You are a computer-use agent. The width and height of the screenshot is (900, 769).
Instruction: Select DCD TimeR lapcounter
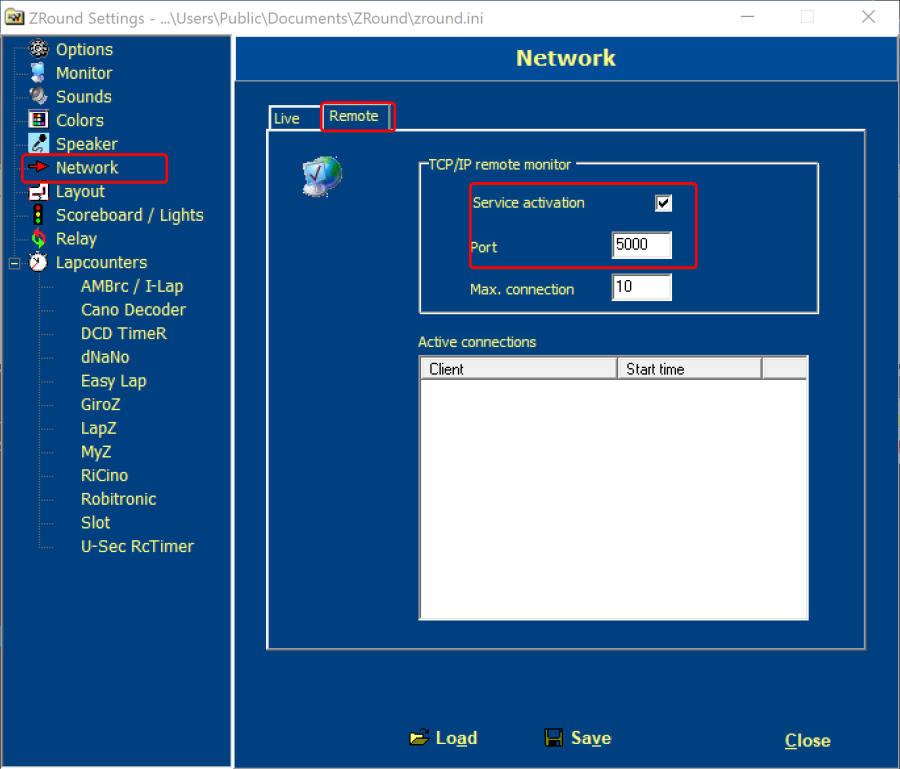pyautogui.click(x=124, y=333)
